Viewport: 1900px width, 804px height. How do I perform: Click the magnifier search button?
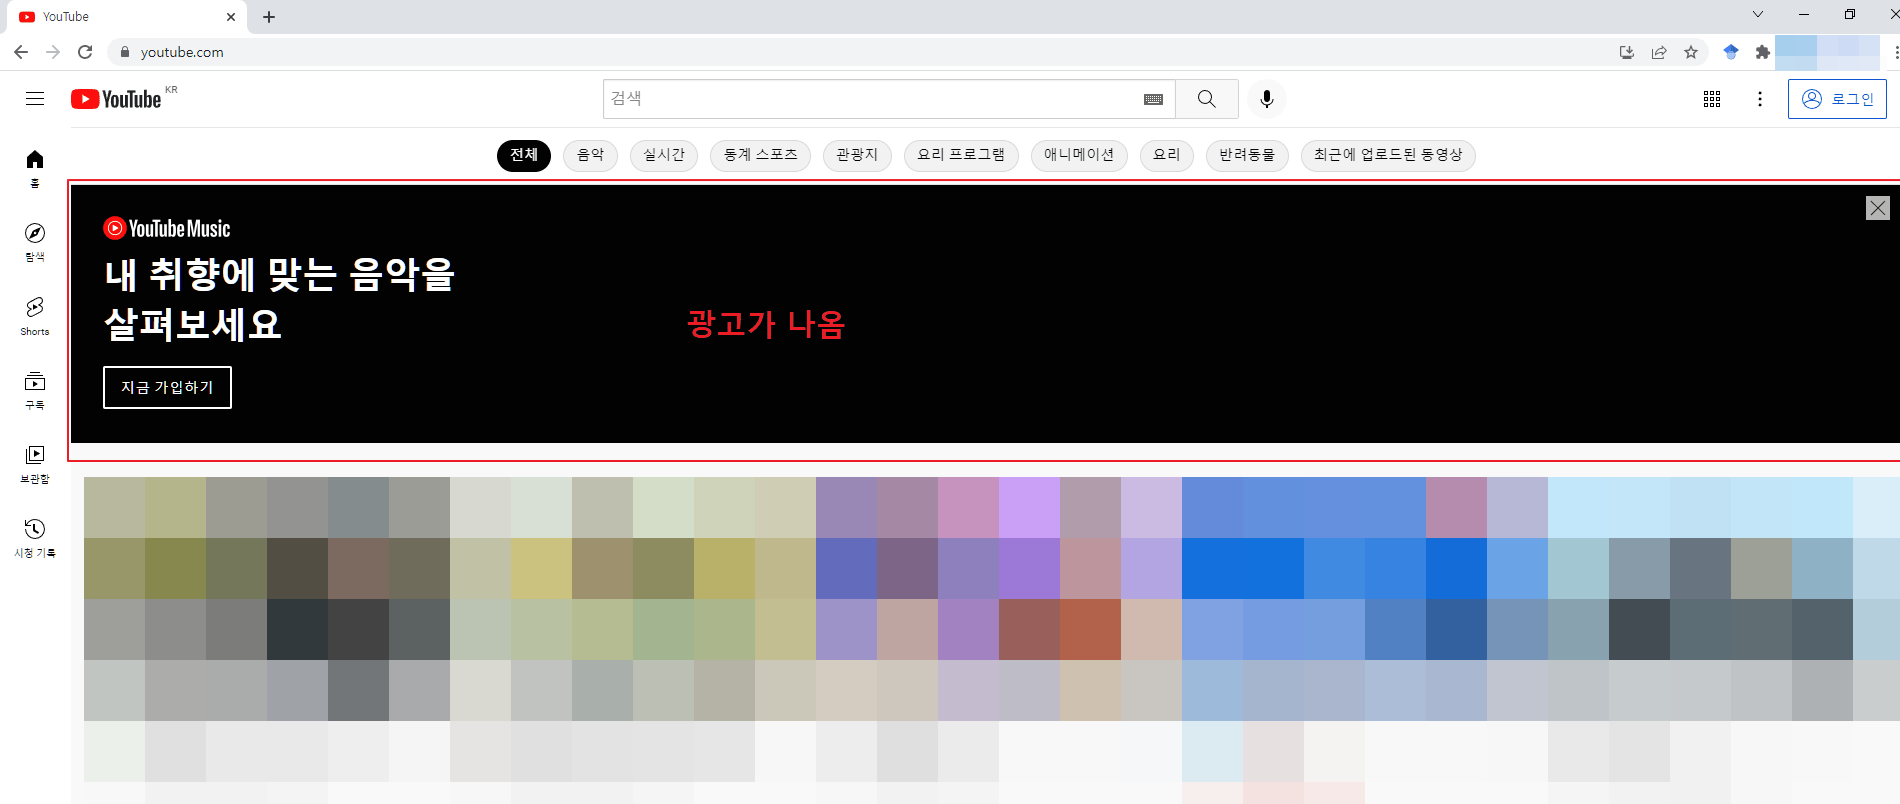pos(1207,99)
